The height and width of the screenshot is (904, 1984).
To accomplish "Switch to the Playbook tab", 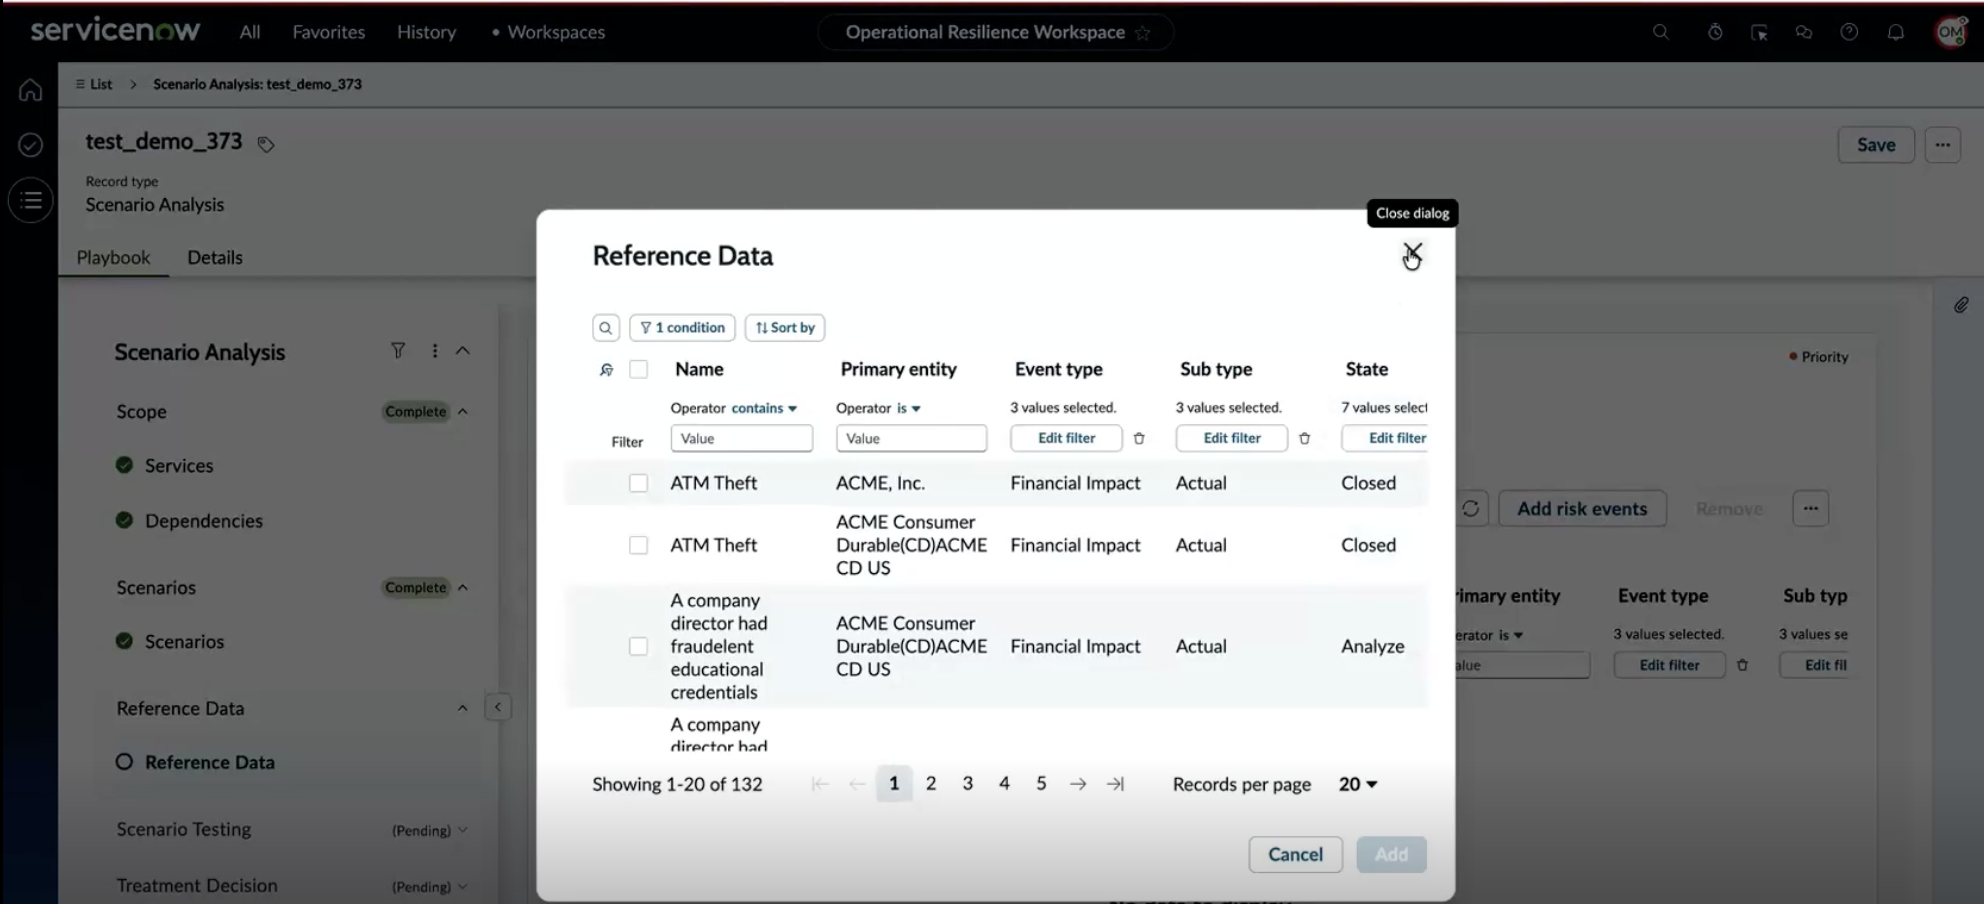I will click(113, 258).
